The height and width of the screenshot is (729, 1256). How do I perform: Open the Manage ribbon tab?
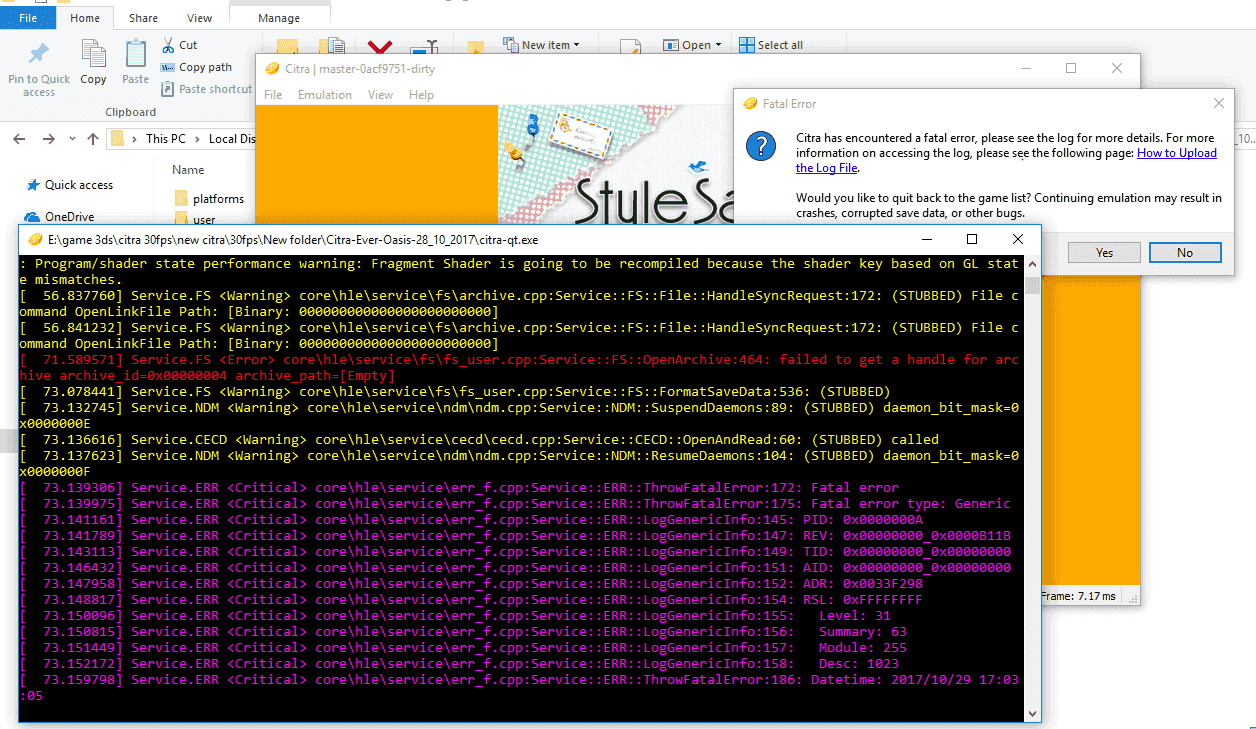(279, 17)
